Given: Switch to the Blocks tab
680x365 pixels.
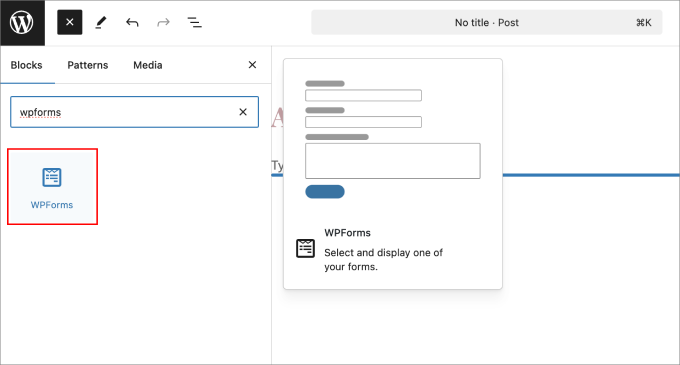Looking at the screenshot, I should pos(26,65).
